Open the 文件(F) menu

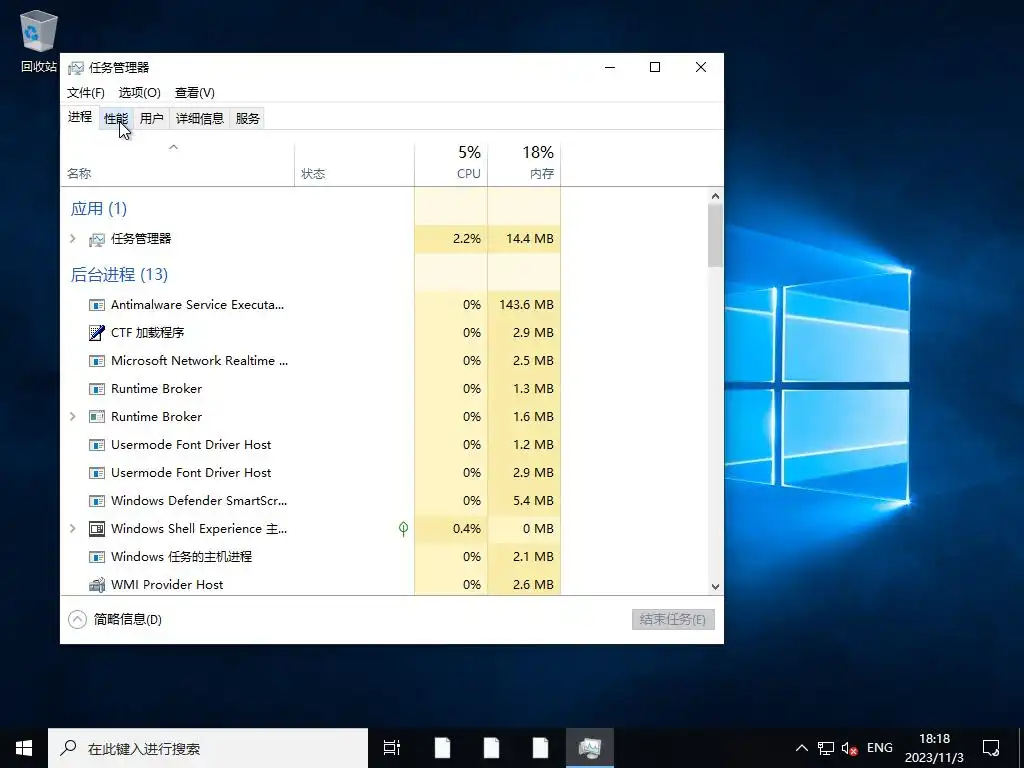(x=86, y=93)
